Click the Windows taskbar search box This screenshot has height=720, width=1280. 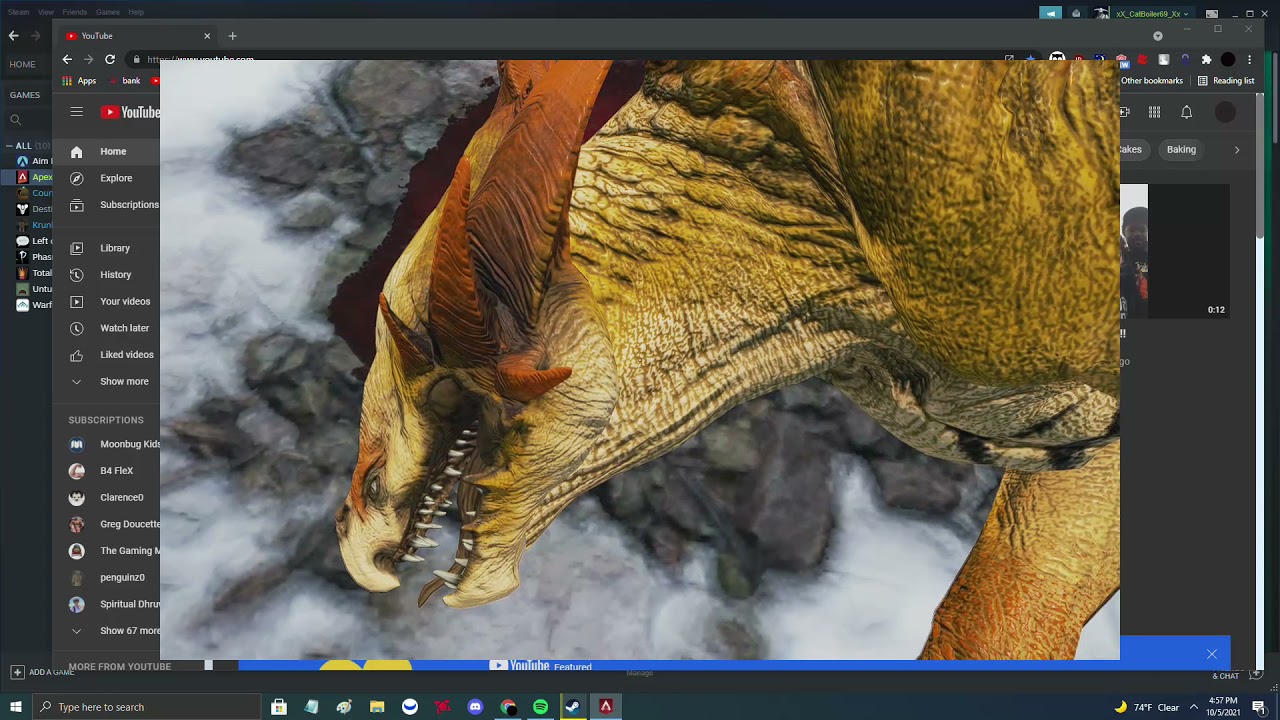[147, 707]
